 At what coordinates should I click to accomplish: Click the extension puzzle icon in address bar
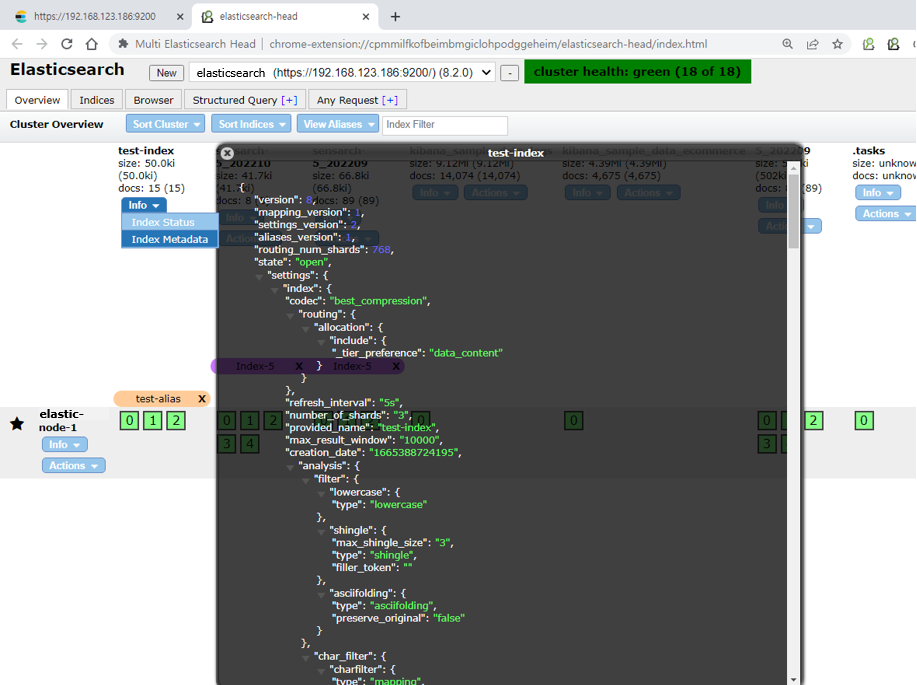point(123,44)
